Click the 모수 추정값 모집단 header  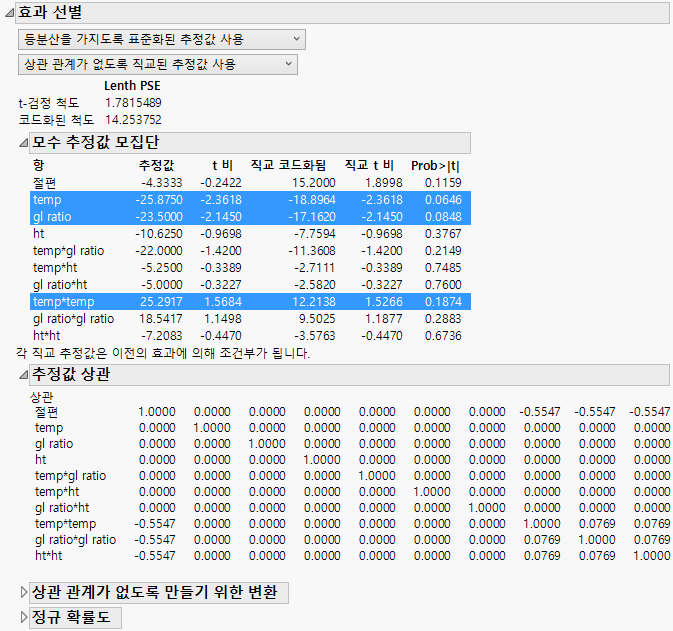click(x=250, y=143)
